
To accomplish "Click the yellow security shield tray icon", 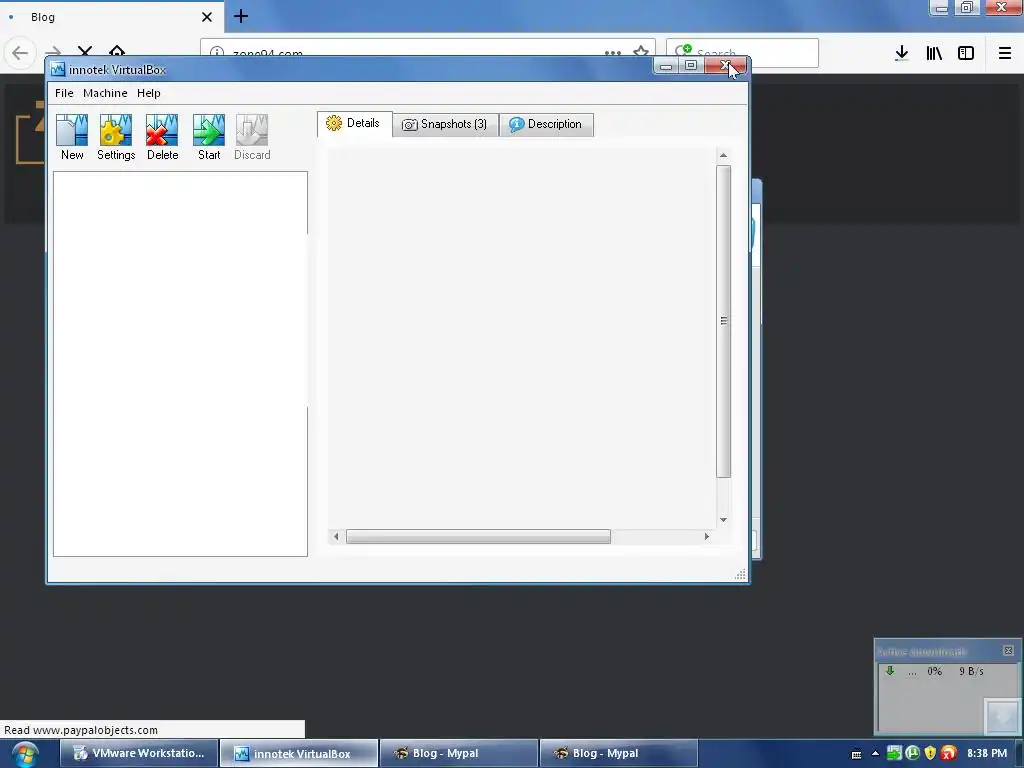I will tap(931, 753).
